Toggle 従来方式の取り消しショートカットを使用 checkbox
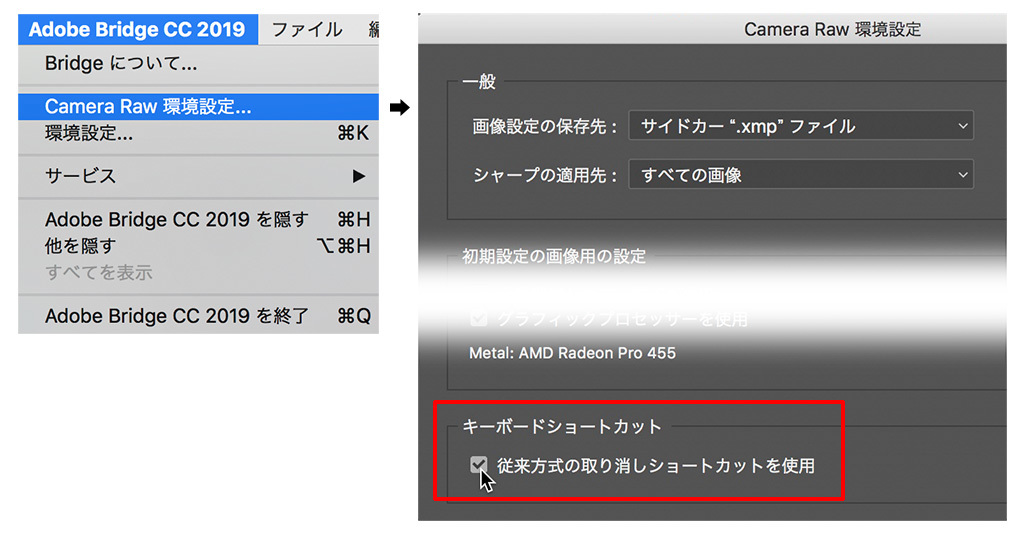This screenshot has width=1024, height=540. [x=479, y=465]
